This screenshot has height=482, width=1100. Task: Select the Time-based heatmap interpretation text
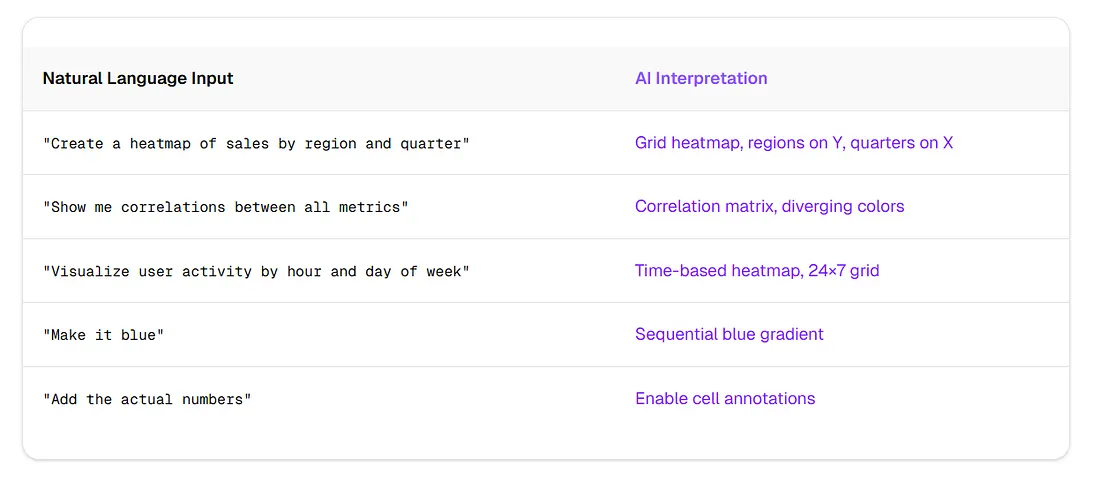(x=757, y=271)
